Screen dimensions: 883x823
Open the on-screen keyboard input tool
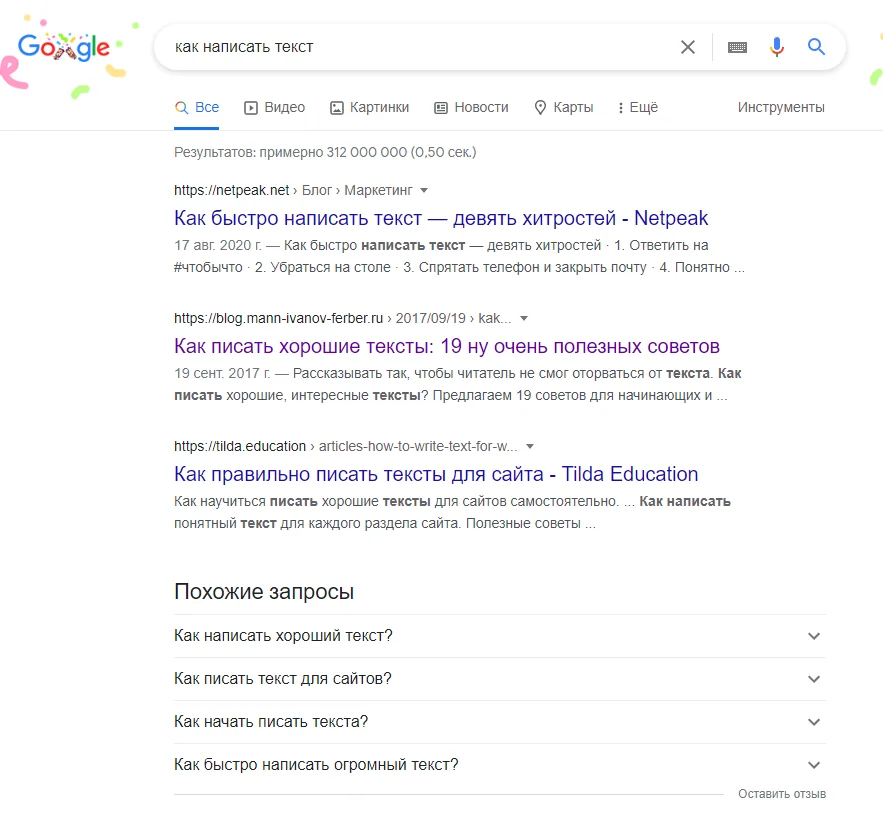pos(738,47)
